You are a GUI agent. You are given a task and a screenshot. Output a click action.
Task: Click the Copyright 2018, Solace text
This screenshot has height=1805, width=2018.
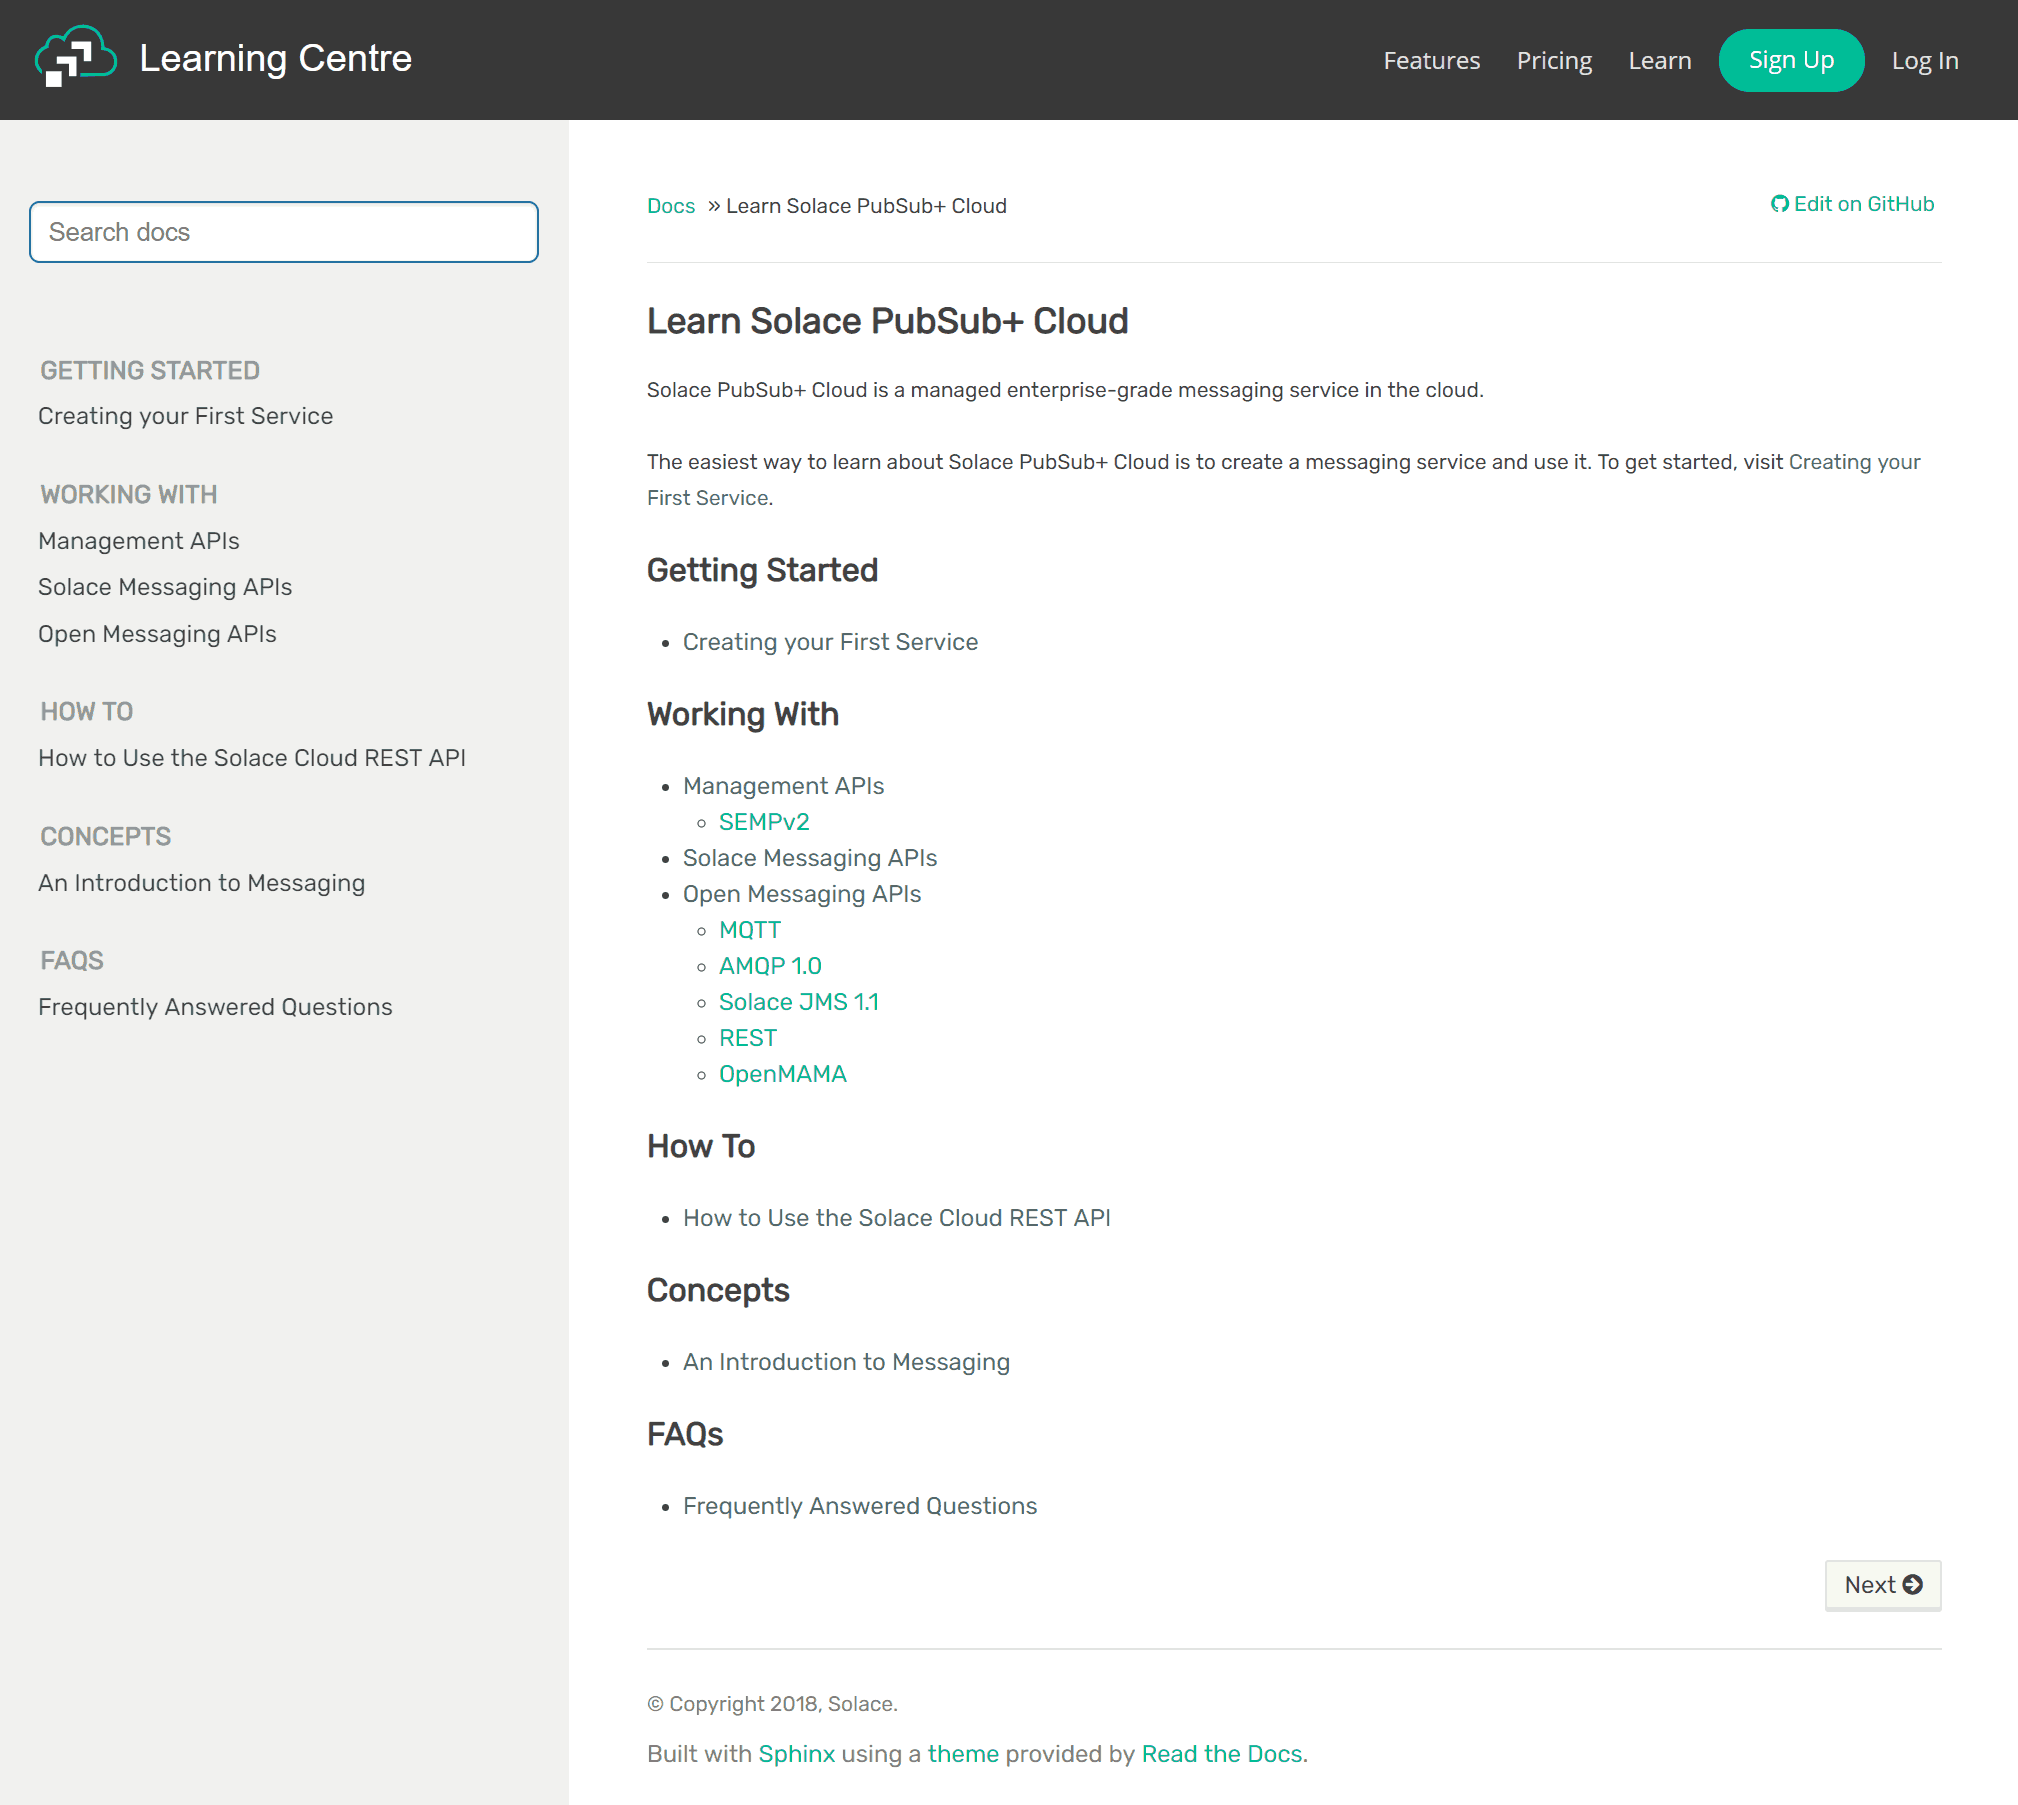(x=772, y=1704)
